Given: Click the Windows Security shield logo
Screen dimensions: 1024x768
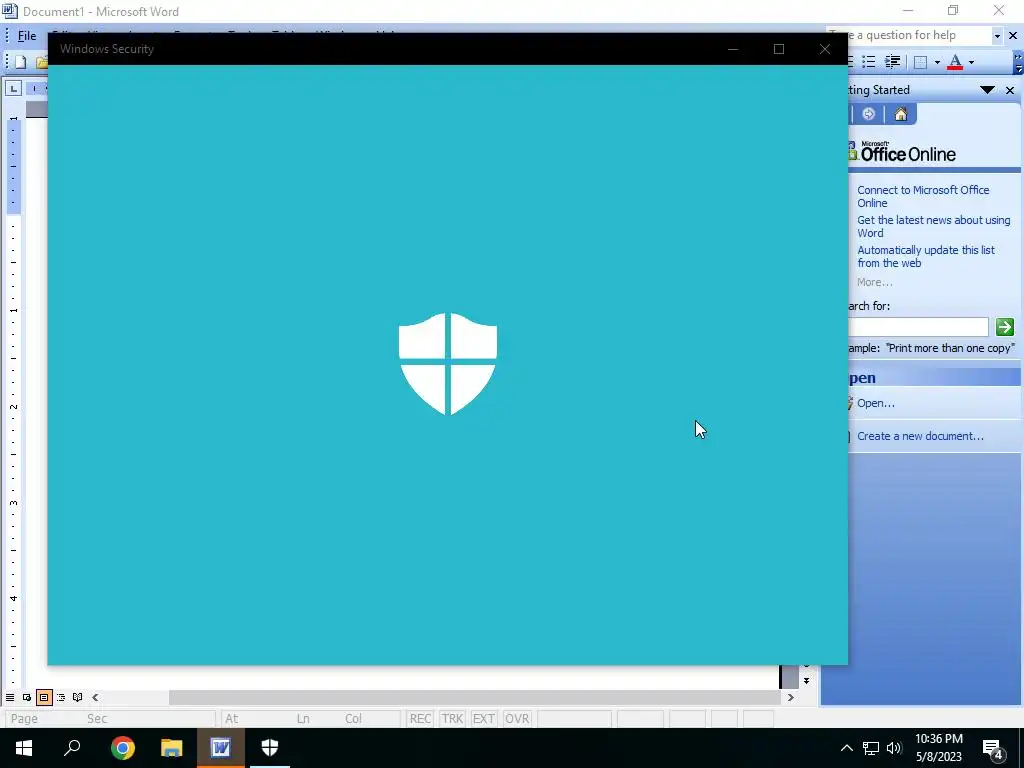Looking at the screenshot, I should click(448, 363).
